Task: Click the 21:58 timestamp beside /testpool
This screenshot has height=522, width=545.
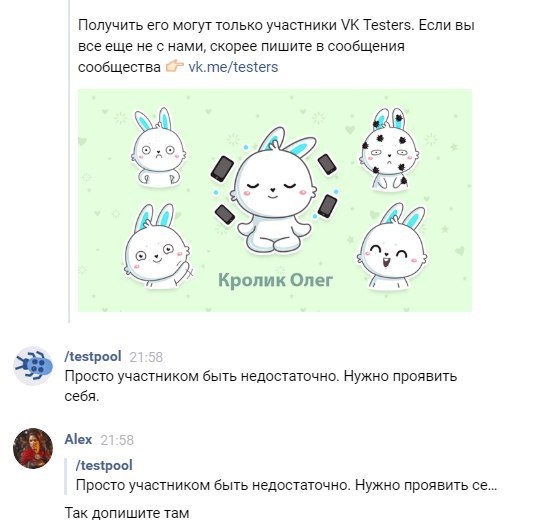Action: pyautogui.click(x=146, y=357)
